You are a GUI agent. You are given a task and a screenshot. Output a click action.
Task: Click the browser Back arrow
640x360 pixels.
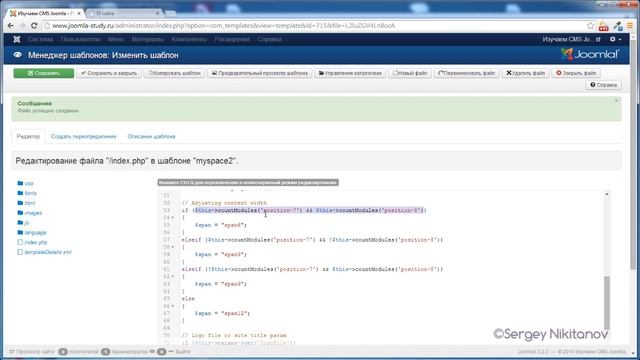11,26
